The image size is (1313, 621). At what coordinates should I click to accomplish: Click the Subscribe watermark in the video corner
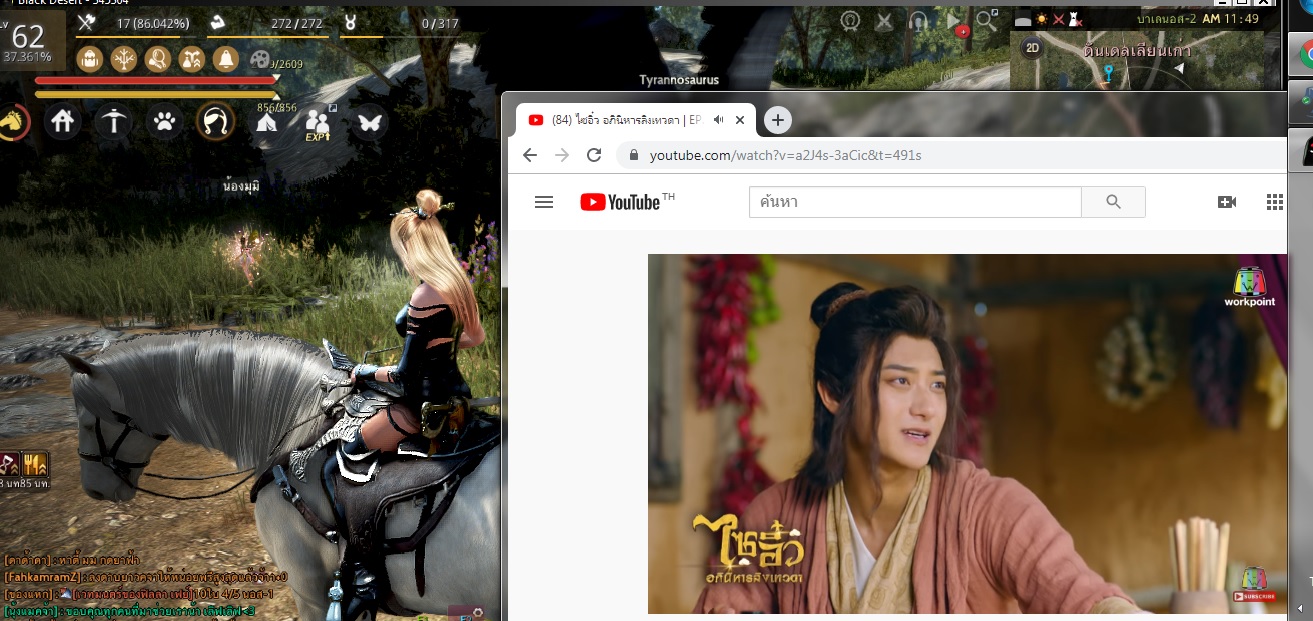point(1254,586)
